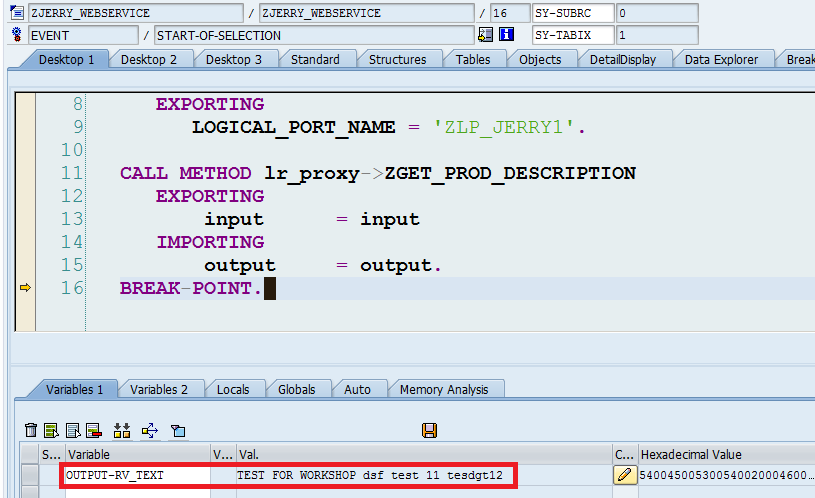Click the yellow box with blue arrows icon
The image size is (815, 498).
pos(150,430)
